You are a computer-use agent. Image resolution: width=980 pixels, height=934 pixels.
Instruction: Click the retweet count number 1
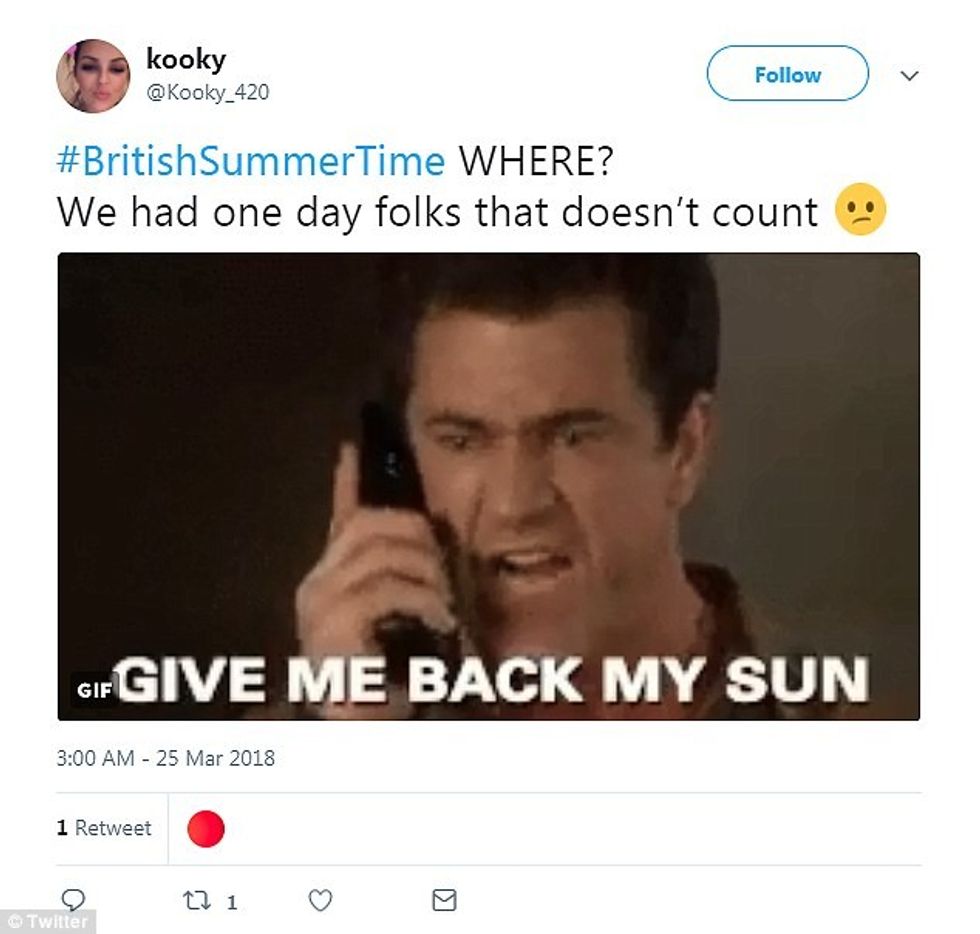tap(232, 902)
